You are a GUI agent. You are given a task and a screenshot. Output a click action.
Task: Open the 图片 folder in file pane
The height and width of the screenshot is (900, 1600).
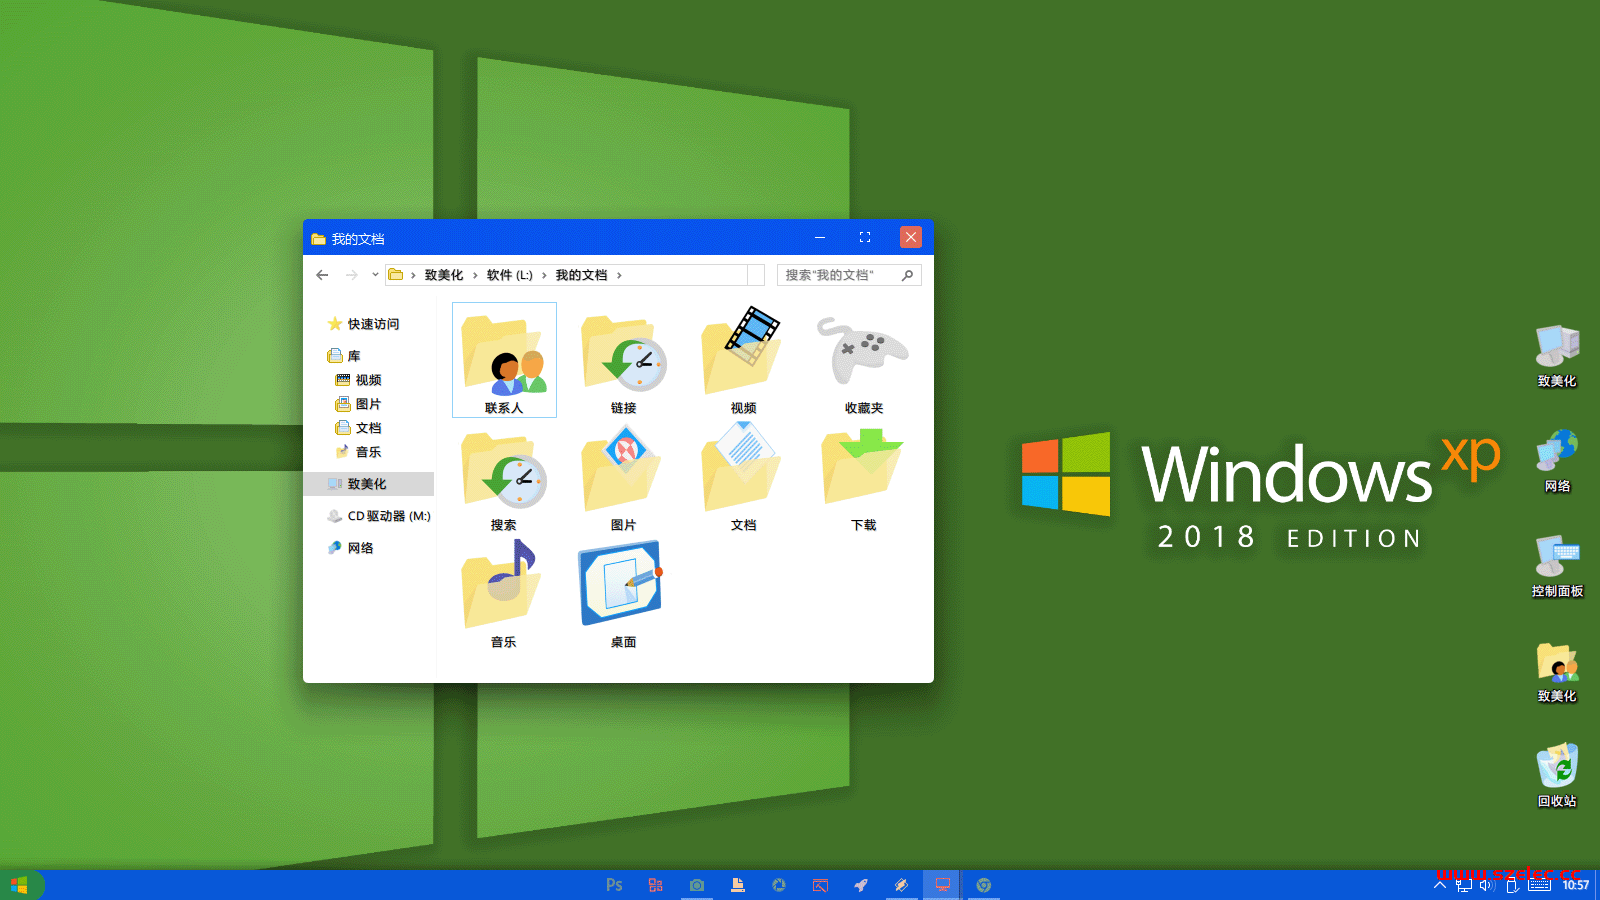(623, 478)
